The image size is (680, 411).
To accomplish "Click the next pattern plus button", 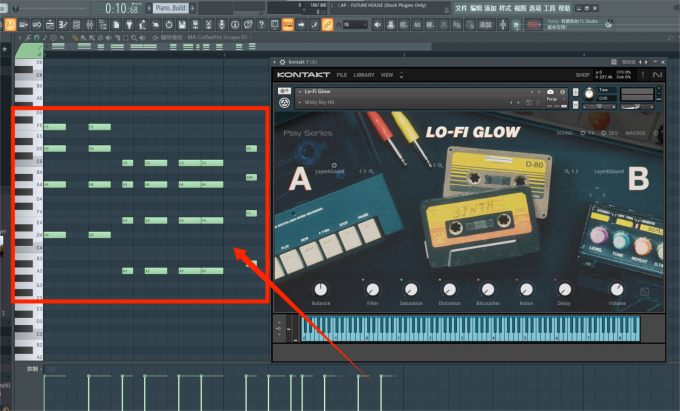I will 193,8.
